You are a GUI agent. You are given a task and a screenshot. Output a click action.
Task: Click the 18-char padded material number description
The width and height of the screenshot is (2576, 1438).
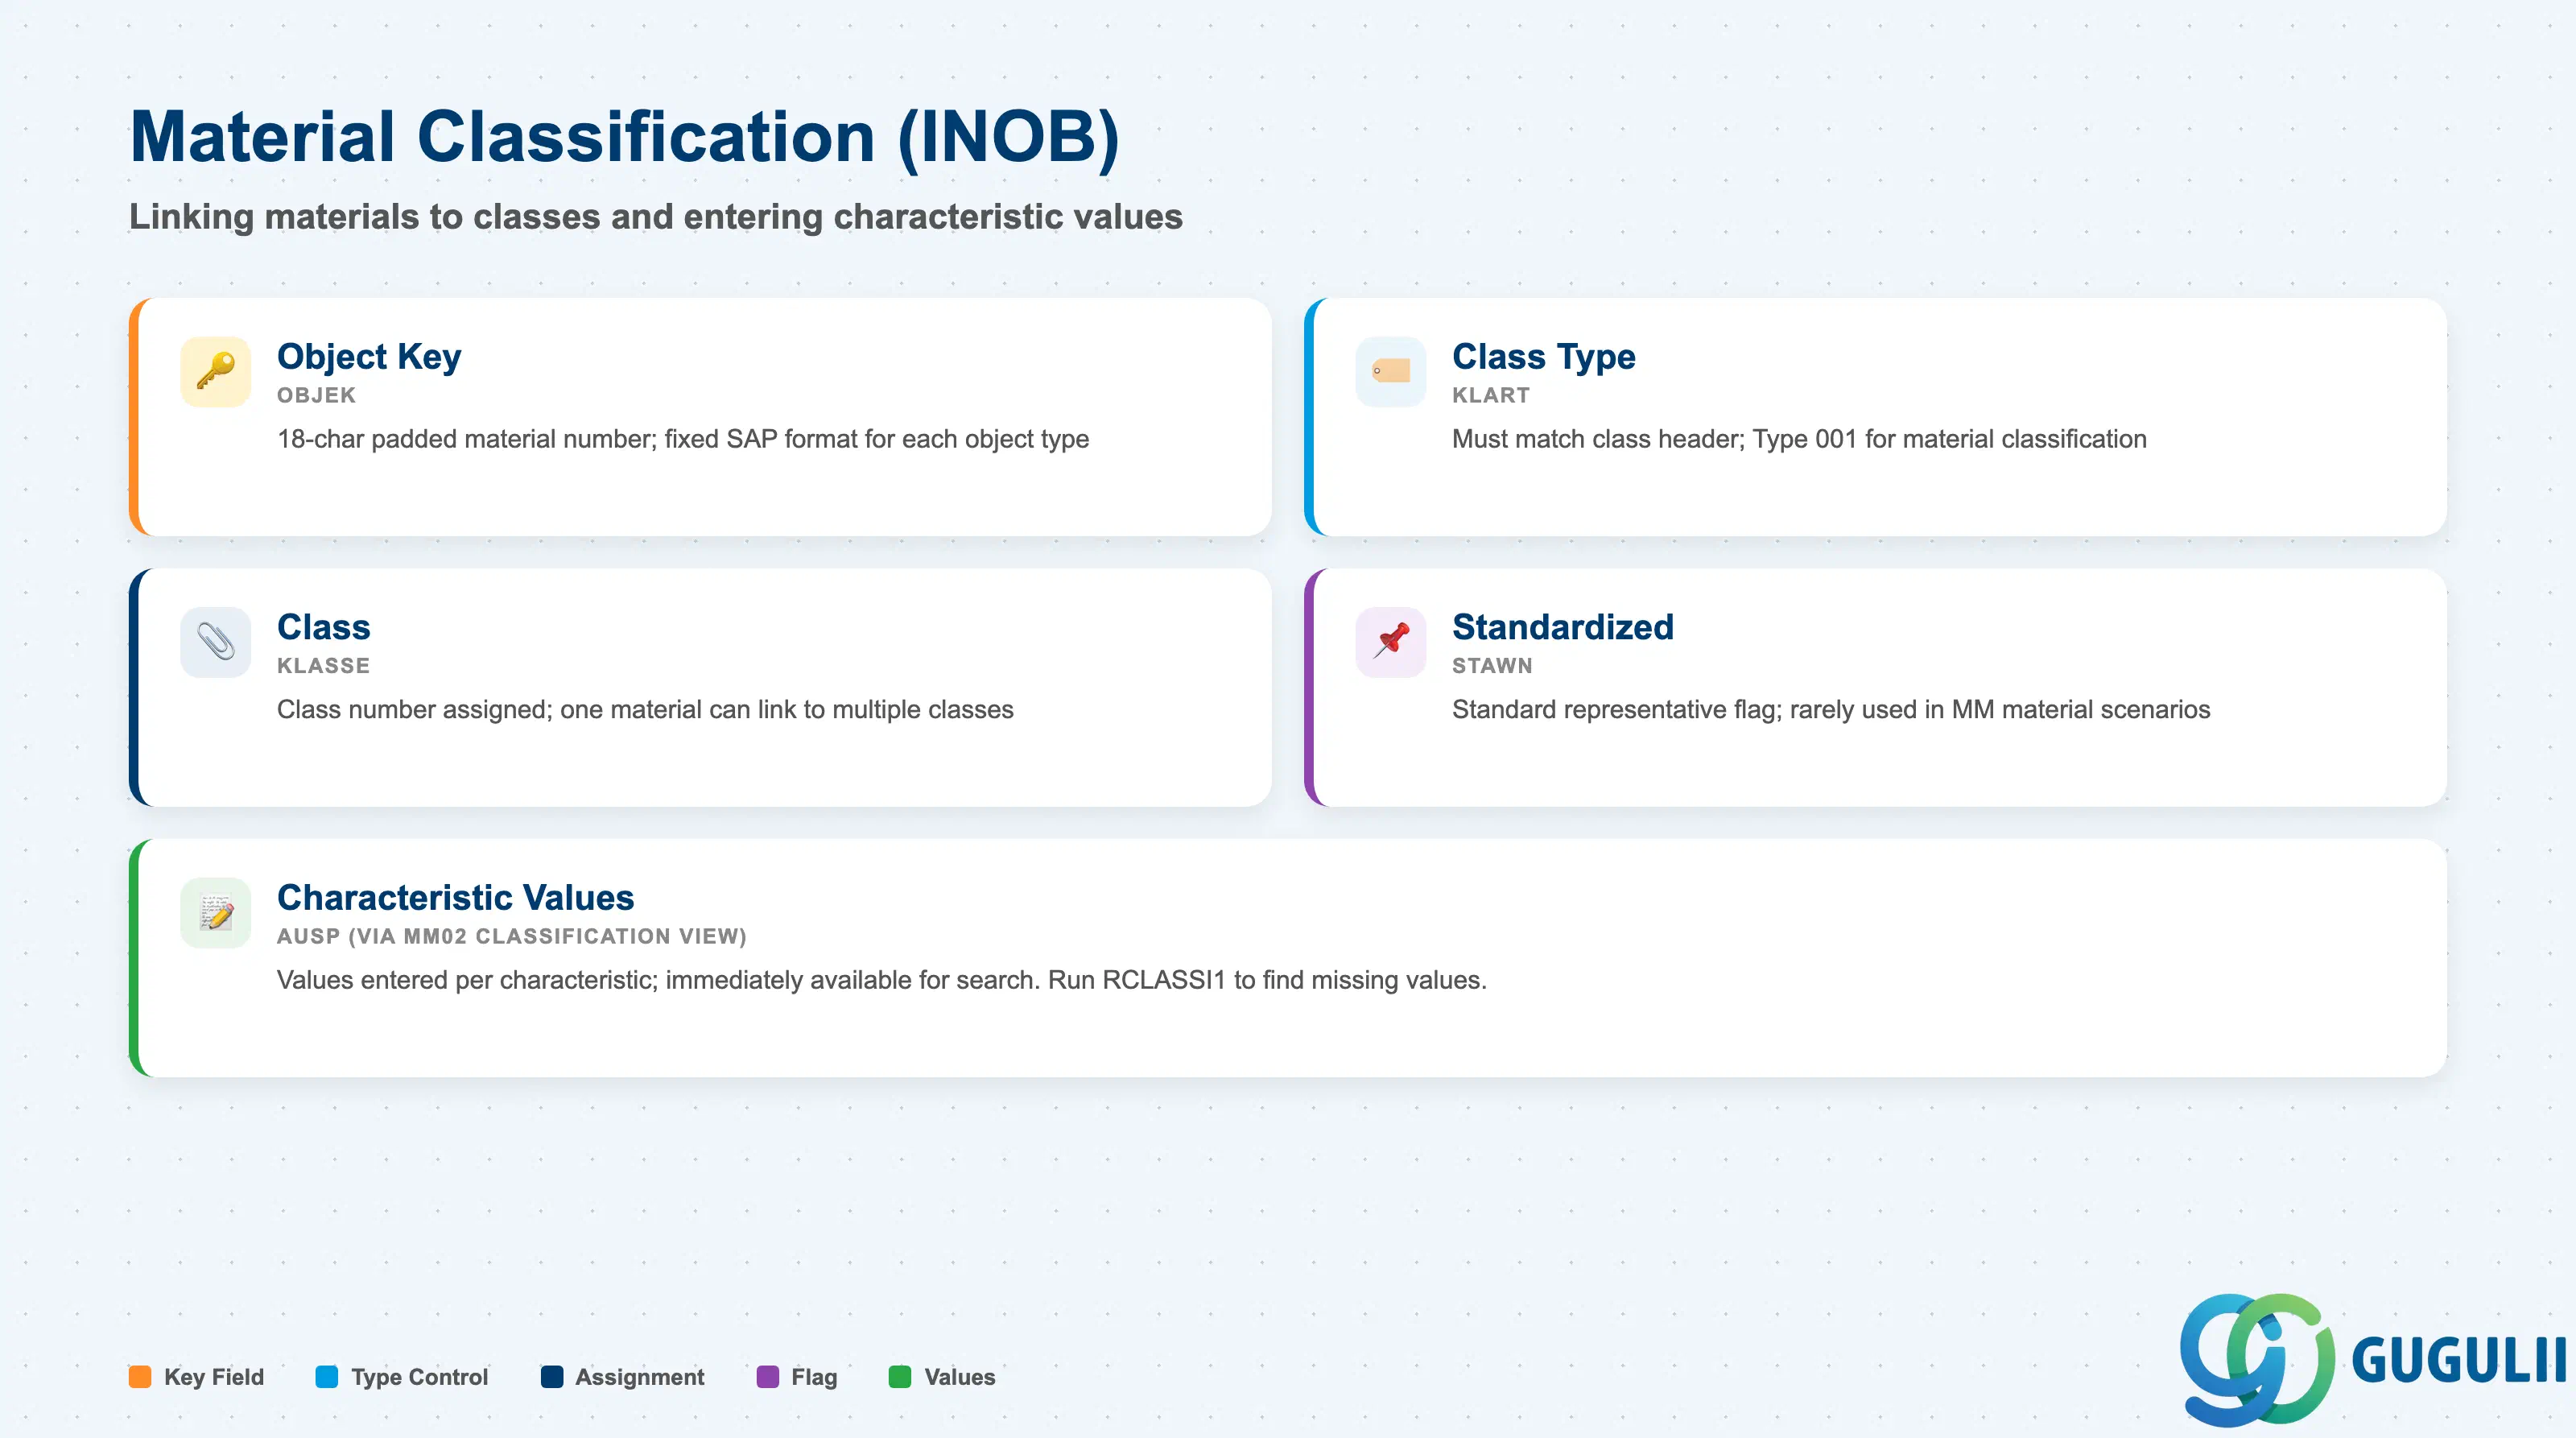(683, 439)
